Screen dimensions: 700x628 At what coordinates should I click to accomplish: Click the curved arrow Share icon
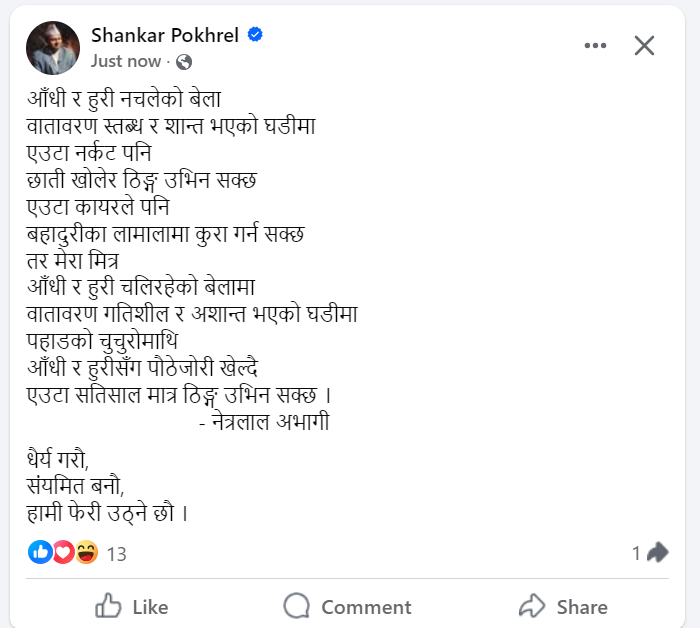click(531, 606)
